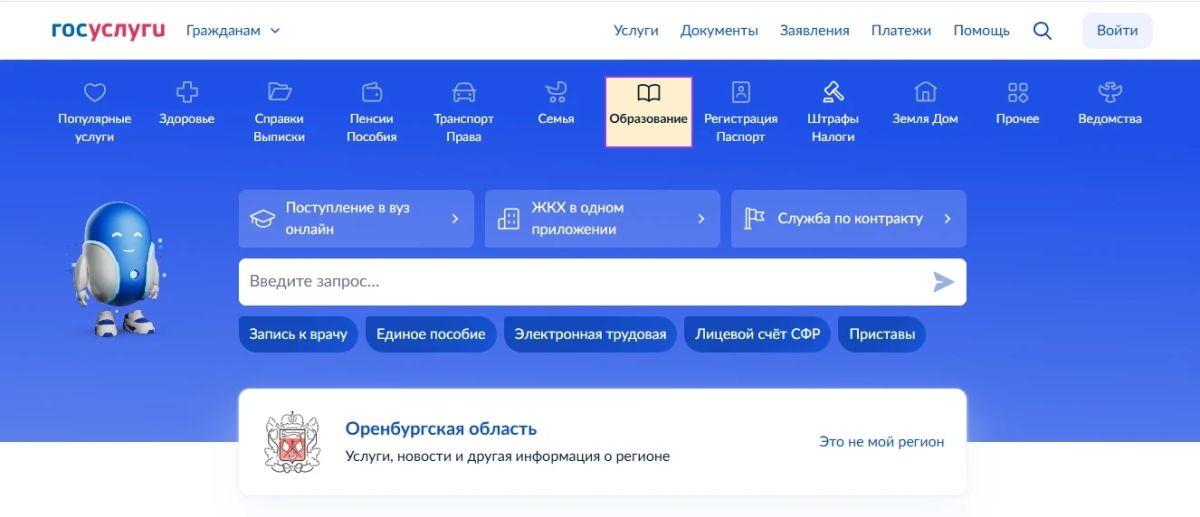
Task: Choose the Единое пособие quick chip
Action: (431, 334)
